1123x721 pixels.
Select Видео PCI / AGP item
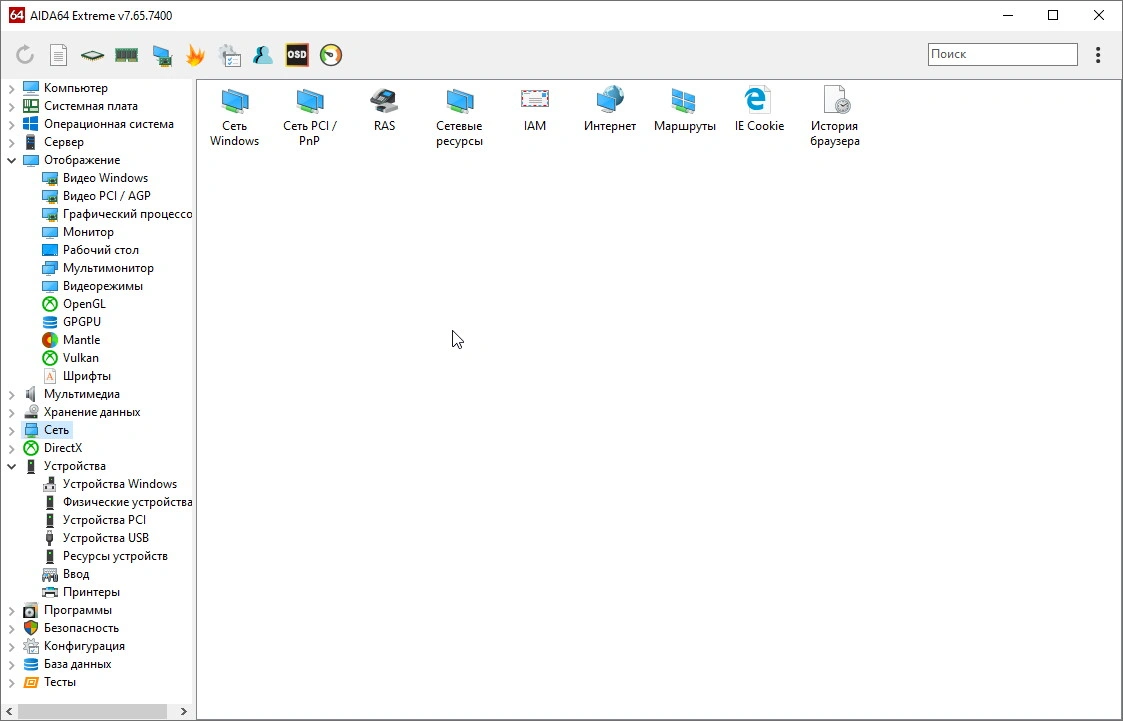tap(107, 195)
